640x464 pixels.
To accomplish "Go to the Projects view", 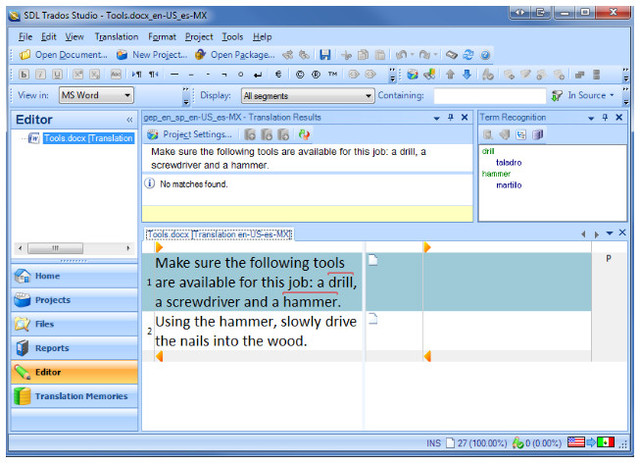I will [x=74, y=300].
